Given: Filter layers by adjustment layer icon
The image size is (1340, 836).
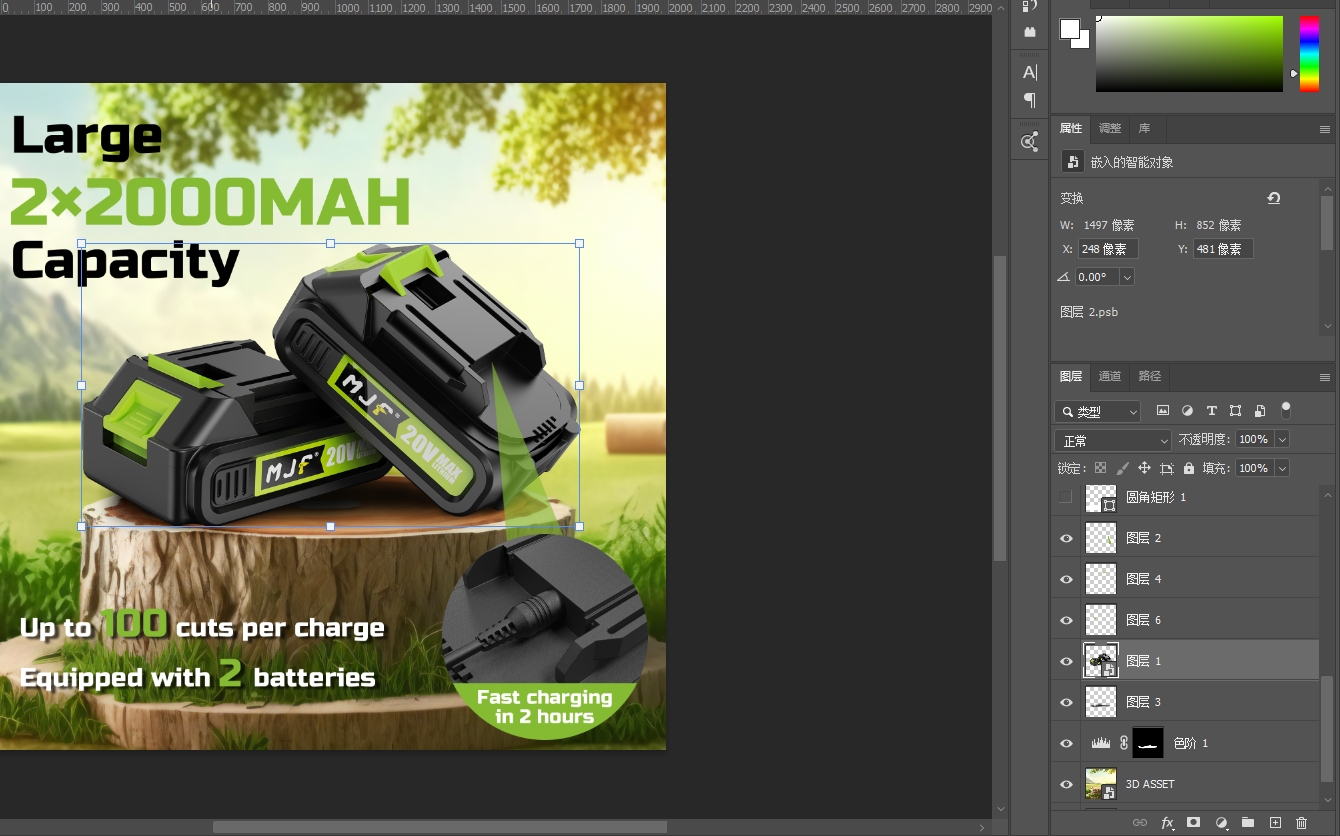Looking at the screenshot, I should coord(1187,411).
